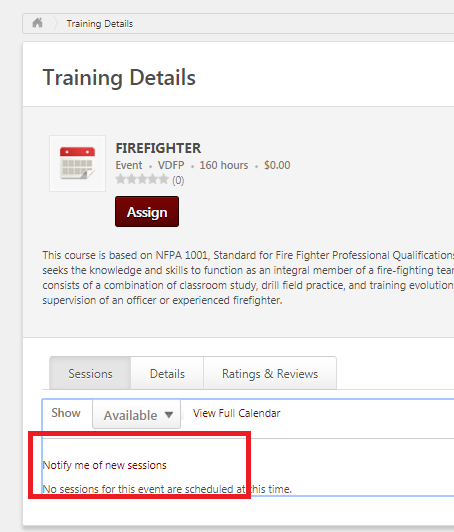Screen dimensions: 454x532
Task: Rate the event three stars
Action: coord(142,179)
